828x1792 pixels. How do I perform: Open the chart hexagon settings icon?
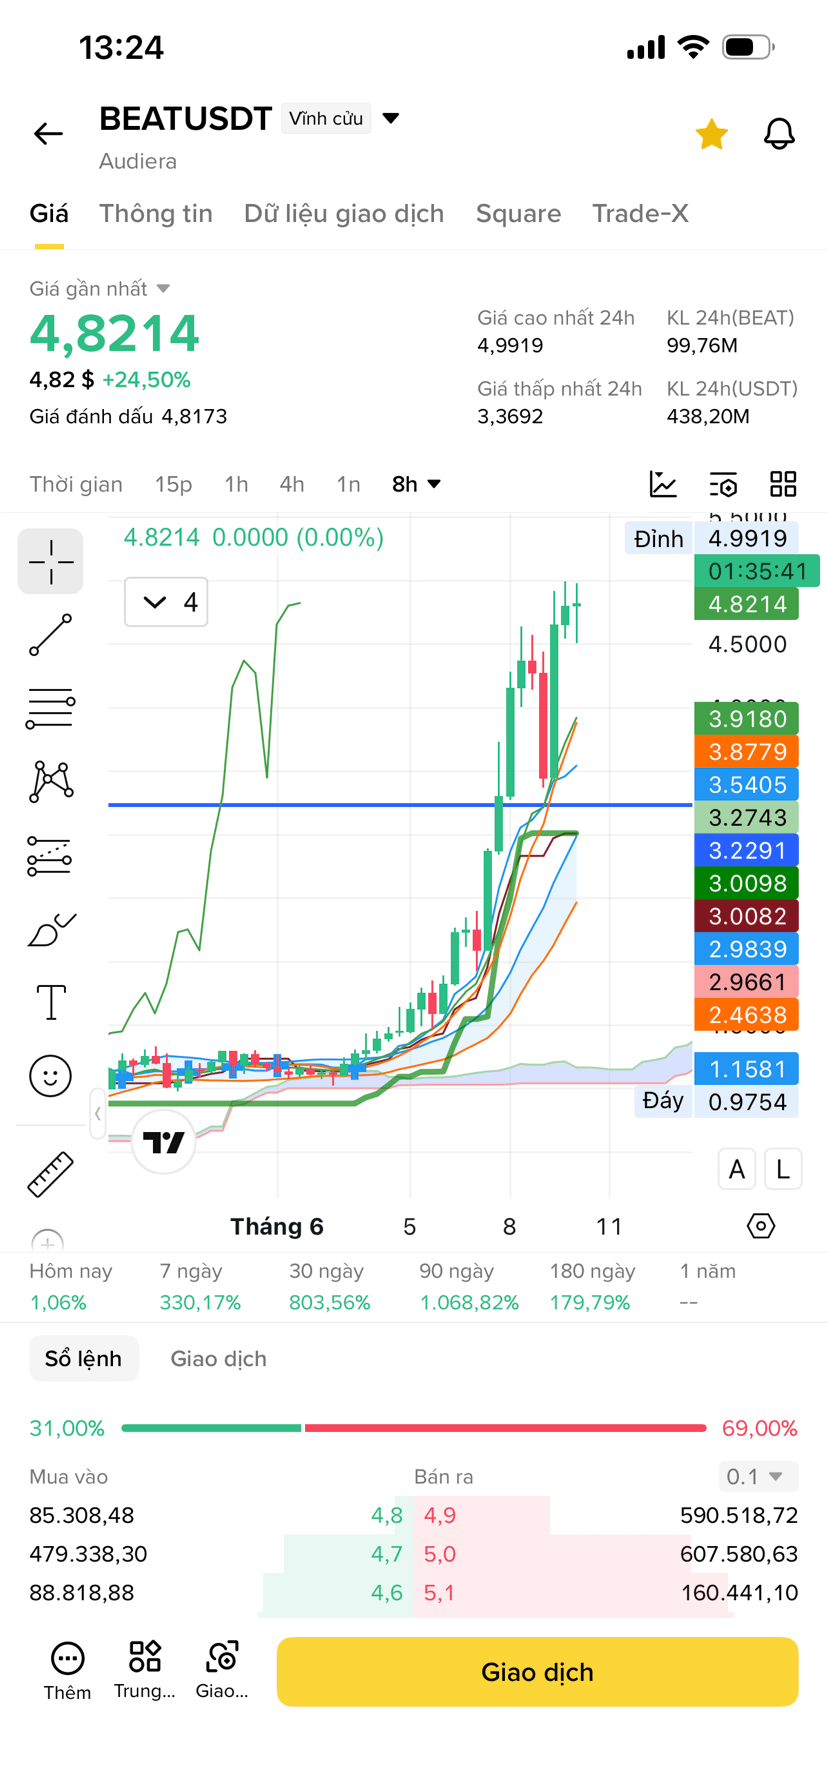[761, 1226]
